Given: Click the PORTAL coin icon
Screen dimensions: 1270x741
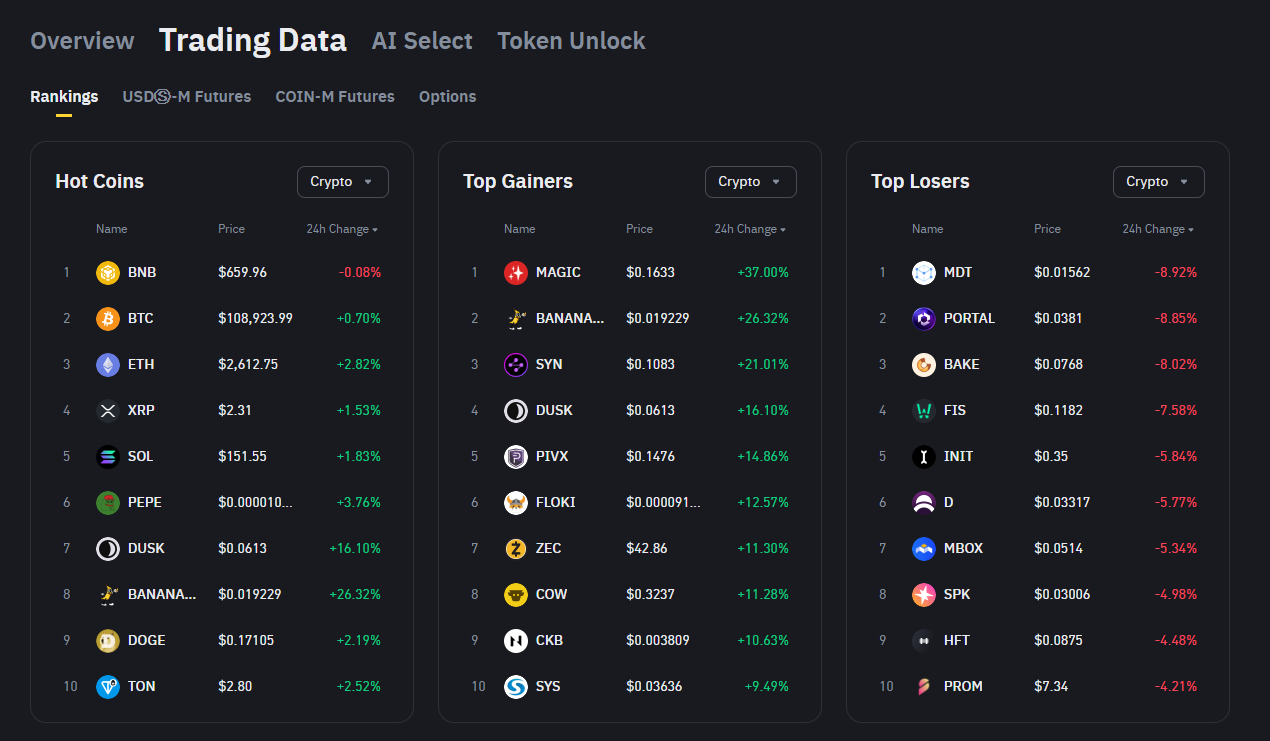Looking at the screenshot, I should coord(924,318).
